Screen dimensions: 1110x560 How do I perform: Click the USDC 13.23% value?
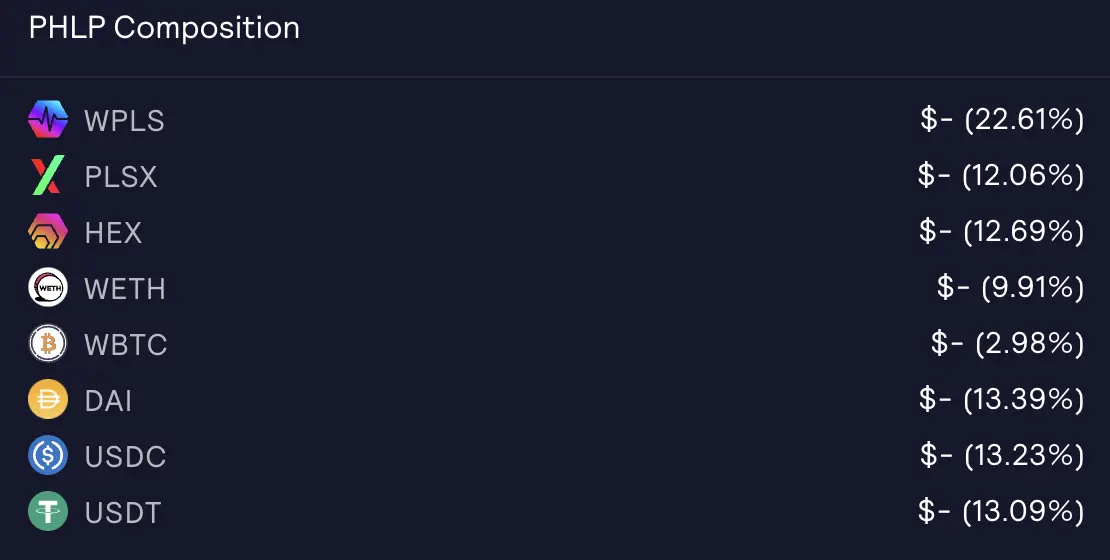1002,455
